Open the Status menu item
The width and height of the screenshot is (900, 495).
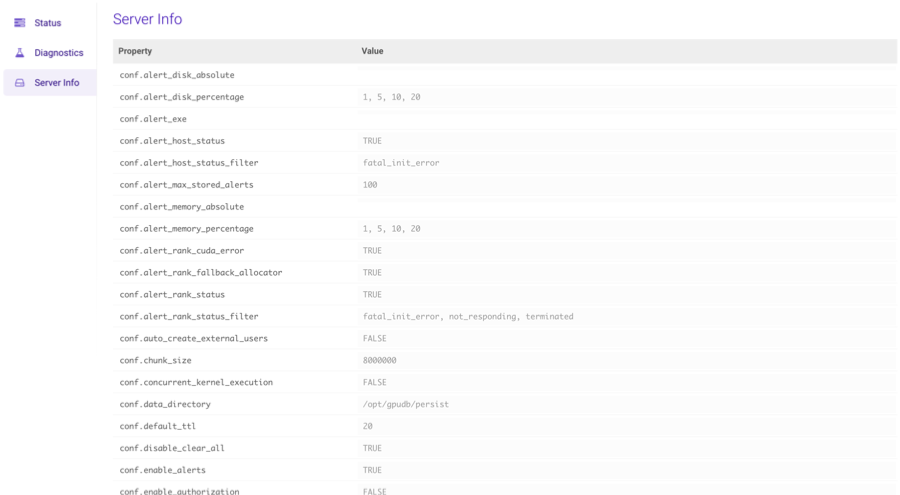47,23
